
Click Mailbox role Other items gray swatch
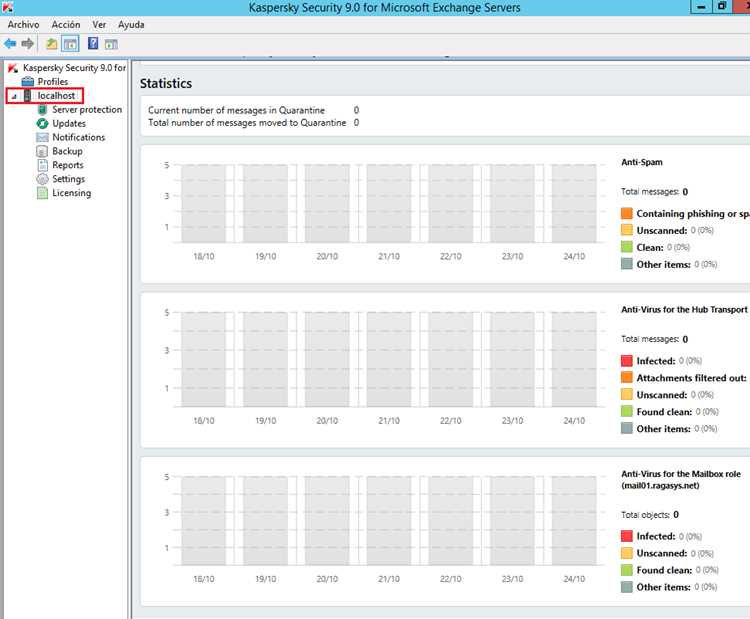627,587
